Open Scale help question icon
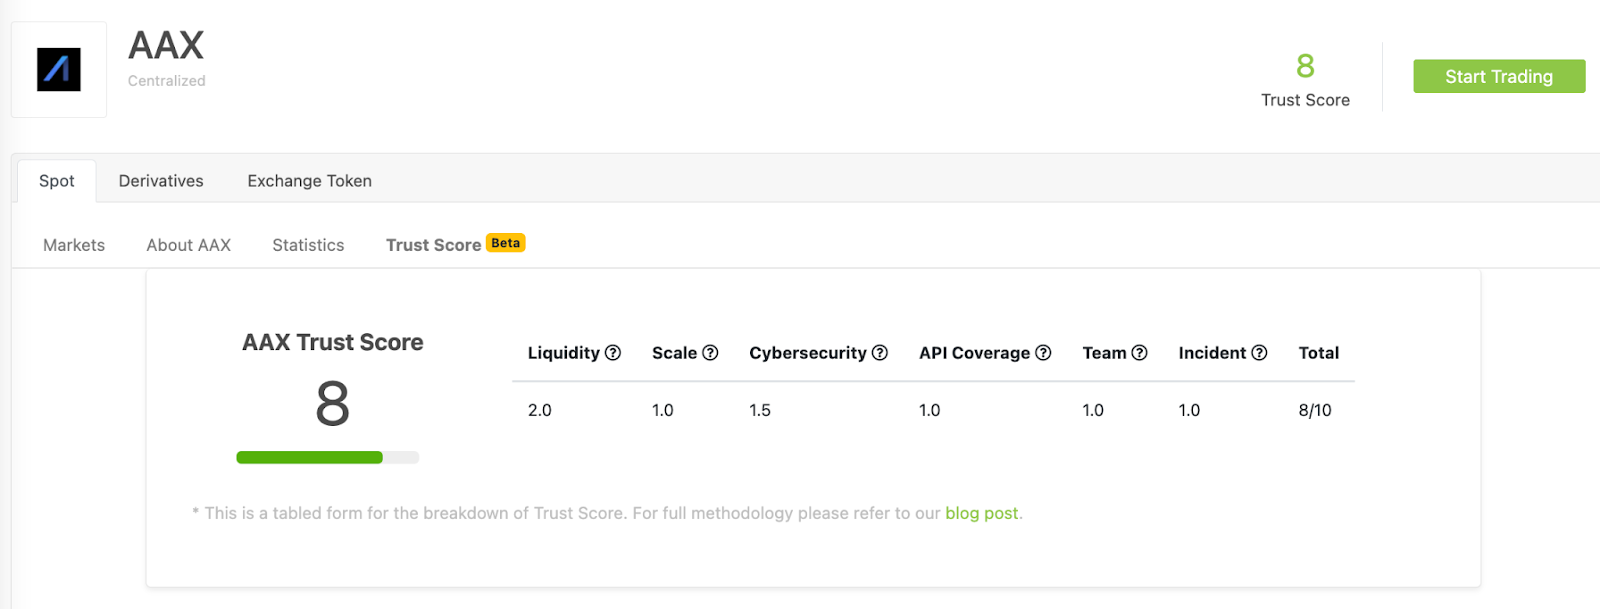1600x609 pixels. point(710,353)
